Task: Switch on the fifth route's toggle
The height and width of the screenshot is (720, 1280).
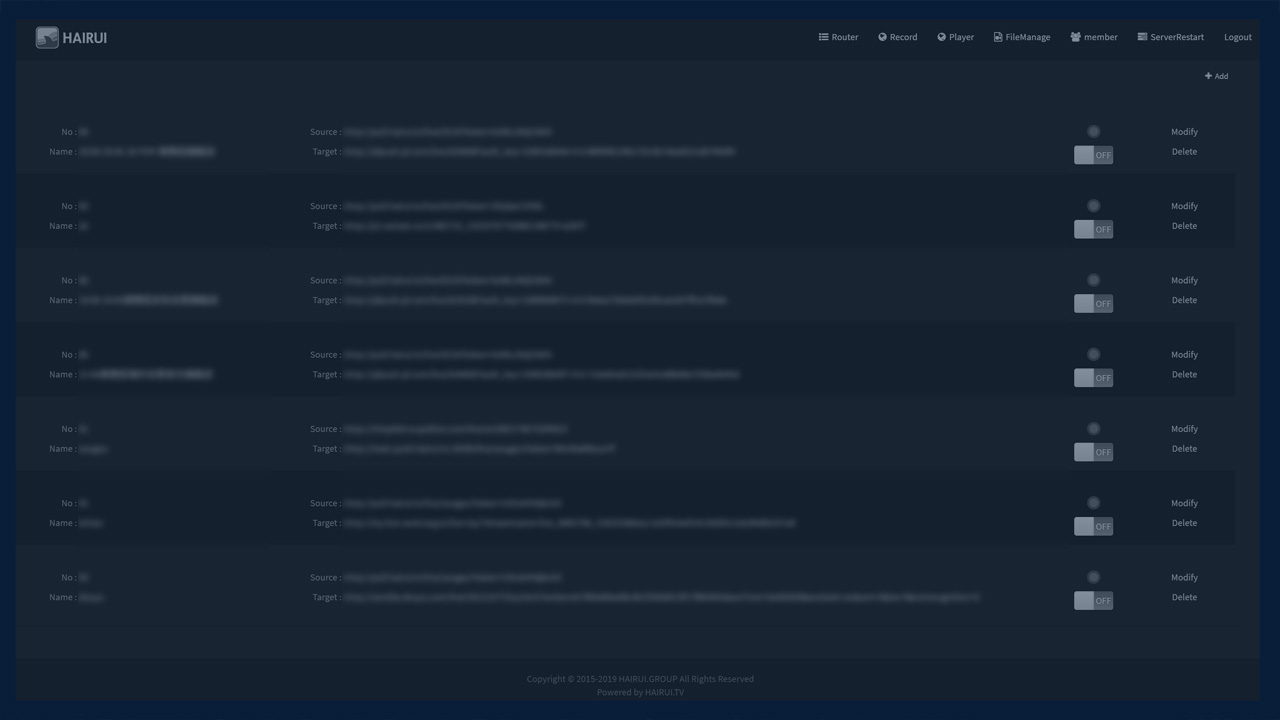Action: pyautogui.click(x=1093, y=452)
